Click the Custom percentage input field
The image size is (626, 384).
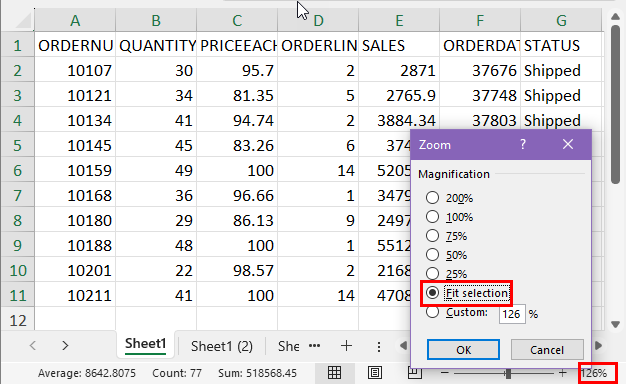(512, 314)
